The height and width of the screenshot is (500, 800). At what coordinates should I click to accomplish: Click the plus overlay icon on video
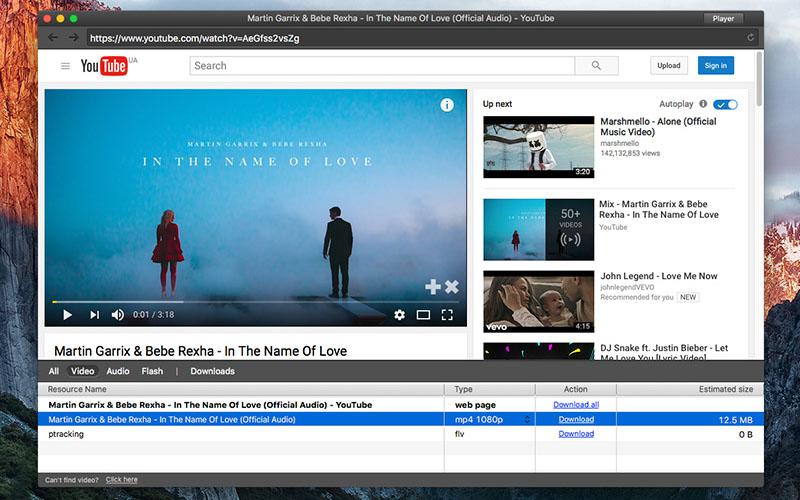tap(433, 287)
